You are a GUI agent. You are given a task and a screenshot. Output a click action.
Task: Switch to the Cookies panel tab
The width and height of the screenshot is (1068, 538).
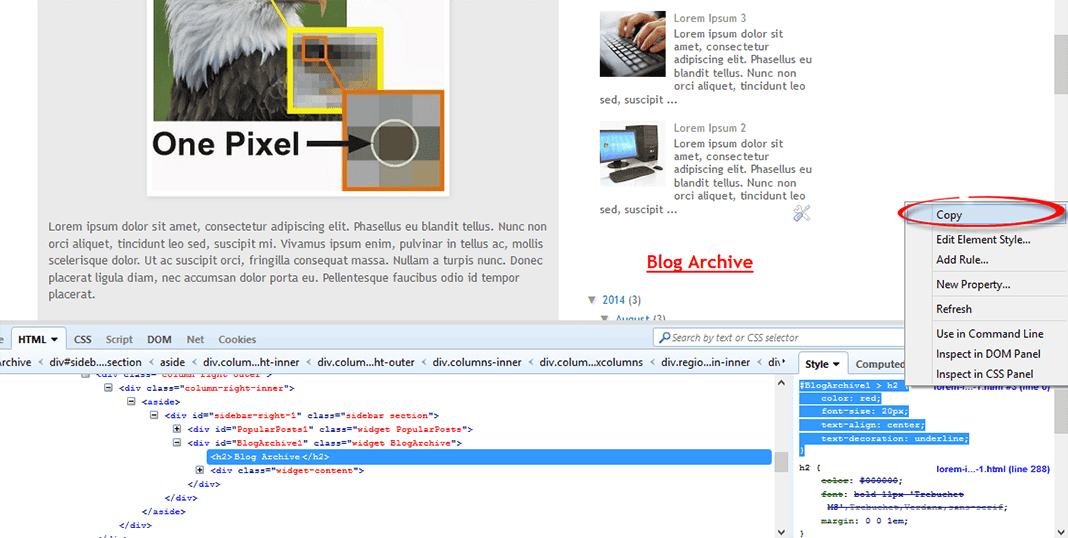point(237,339)
